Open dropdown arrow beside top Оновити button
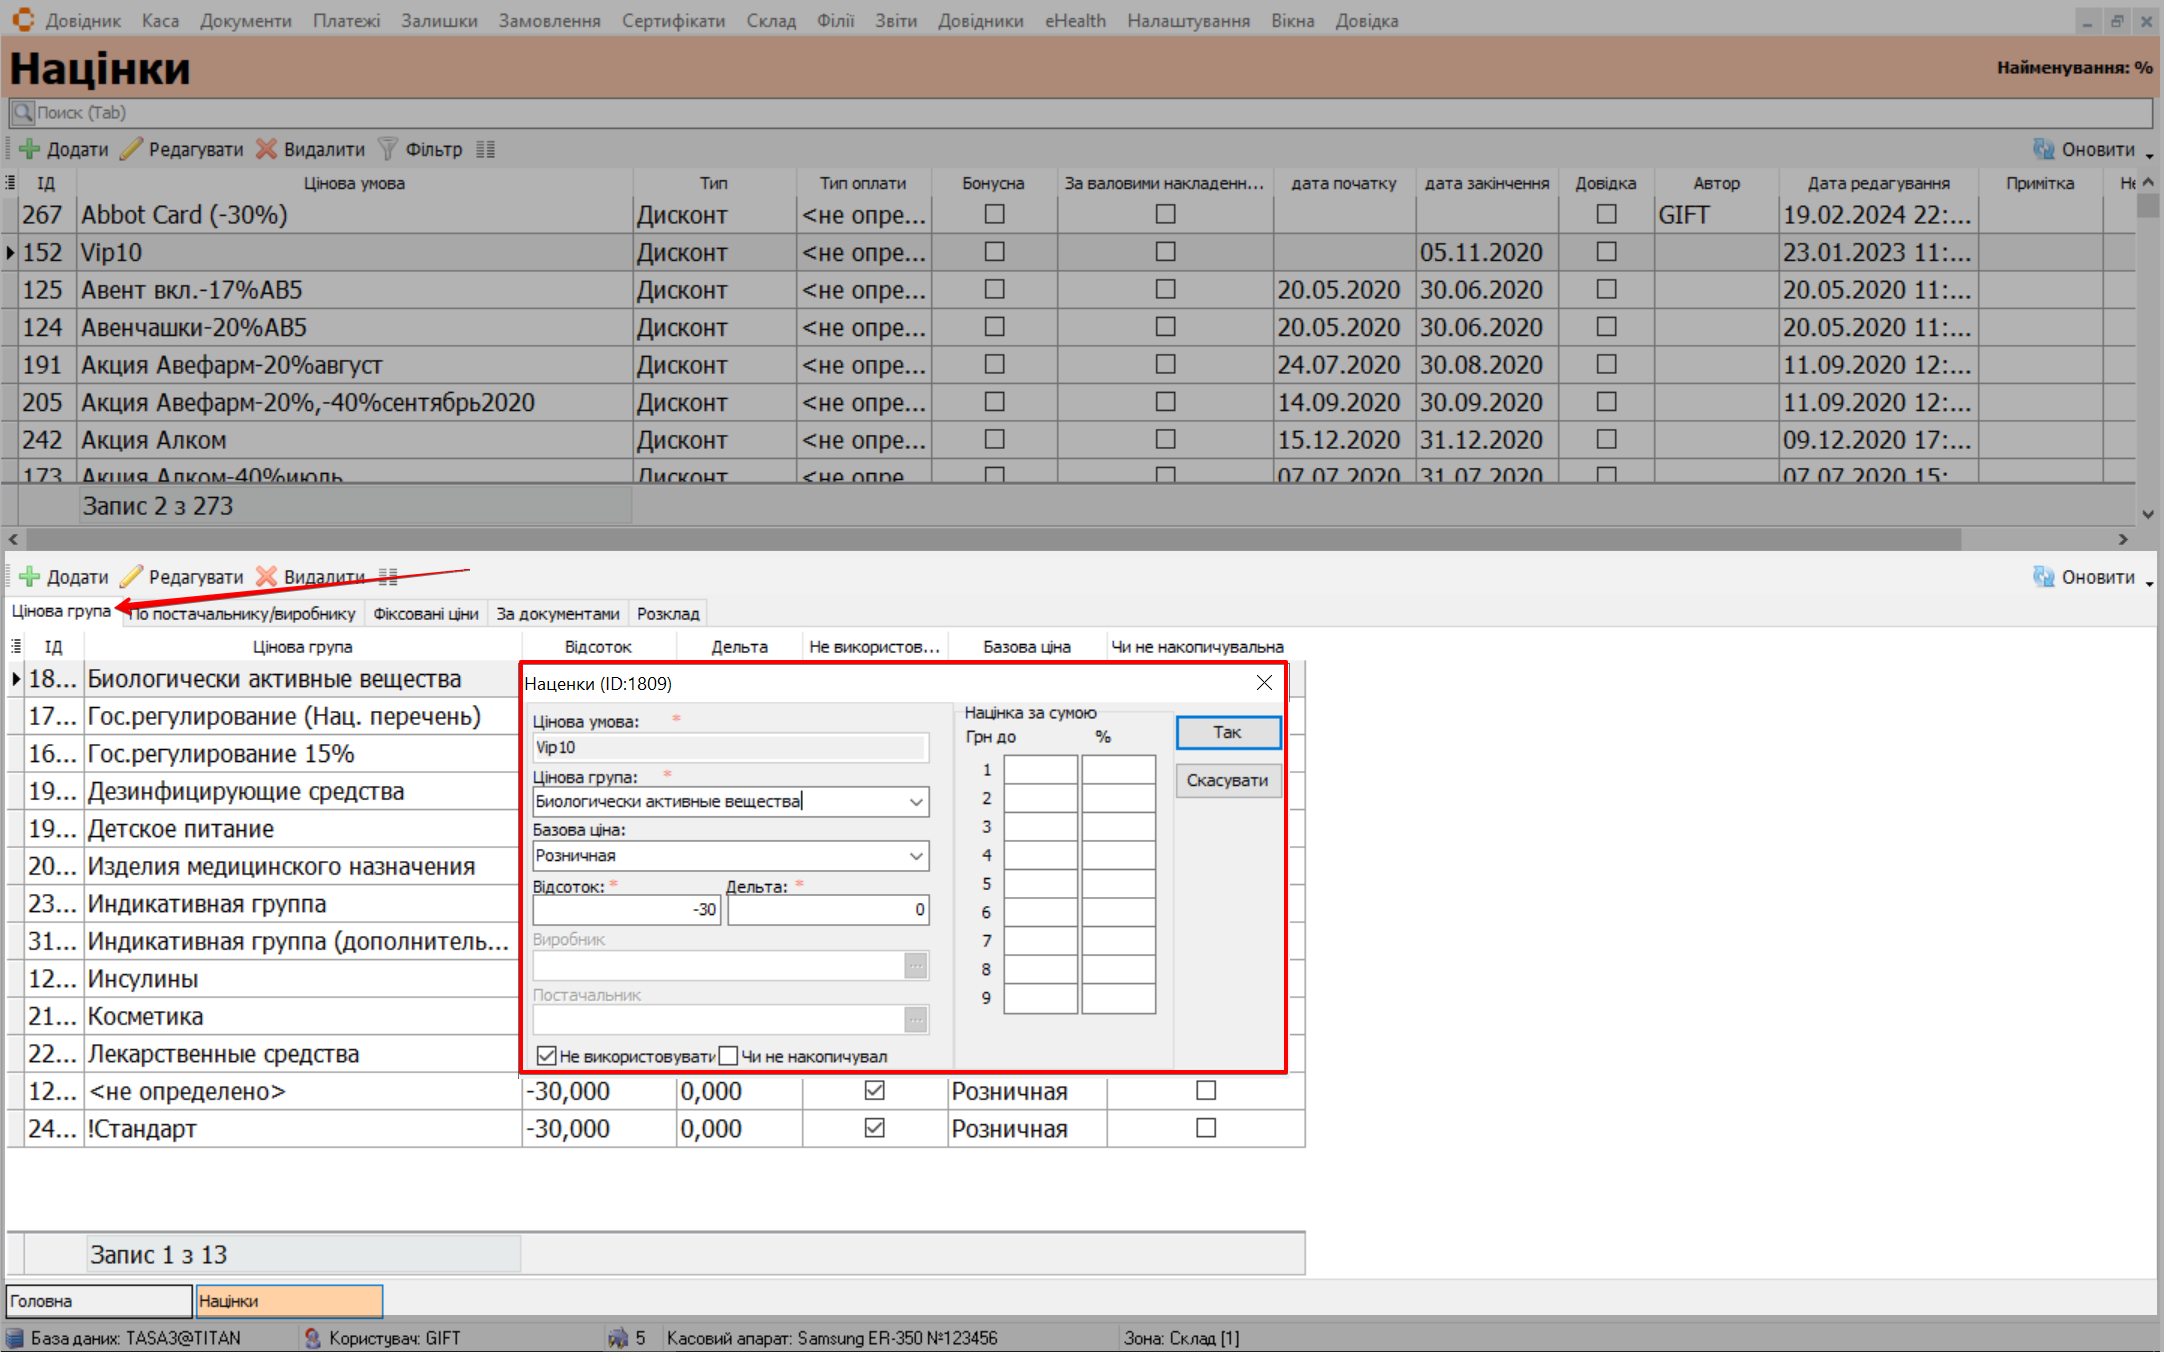The width and height of the screenshot is (2164, 1352). pyautogui.click(x=2149, y=155)
